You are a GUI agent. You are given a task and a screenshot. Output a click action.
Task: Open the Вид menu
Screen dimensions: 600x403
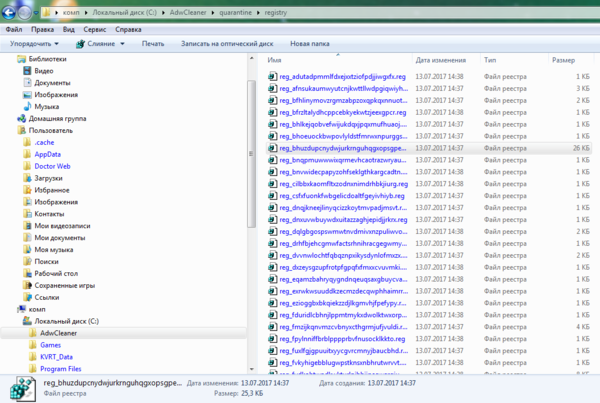coord(69,29)
